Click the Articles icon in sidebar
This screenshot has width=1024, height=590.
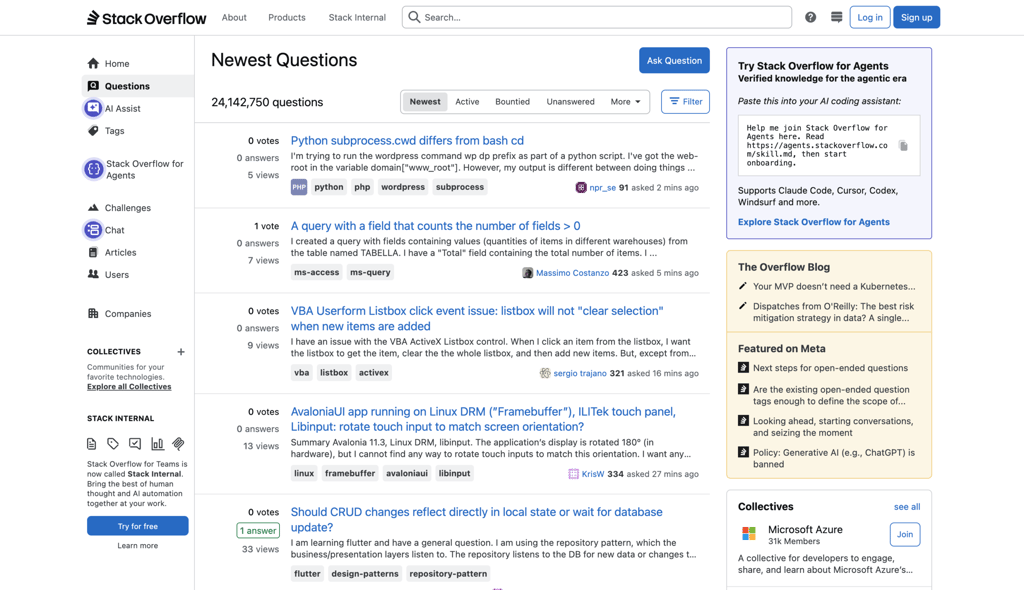(93, 252)
